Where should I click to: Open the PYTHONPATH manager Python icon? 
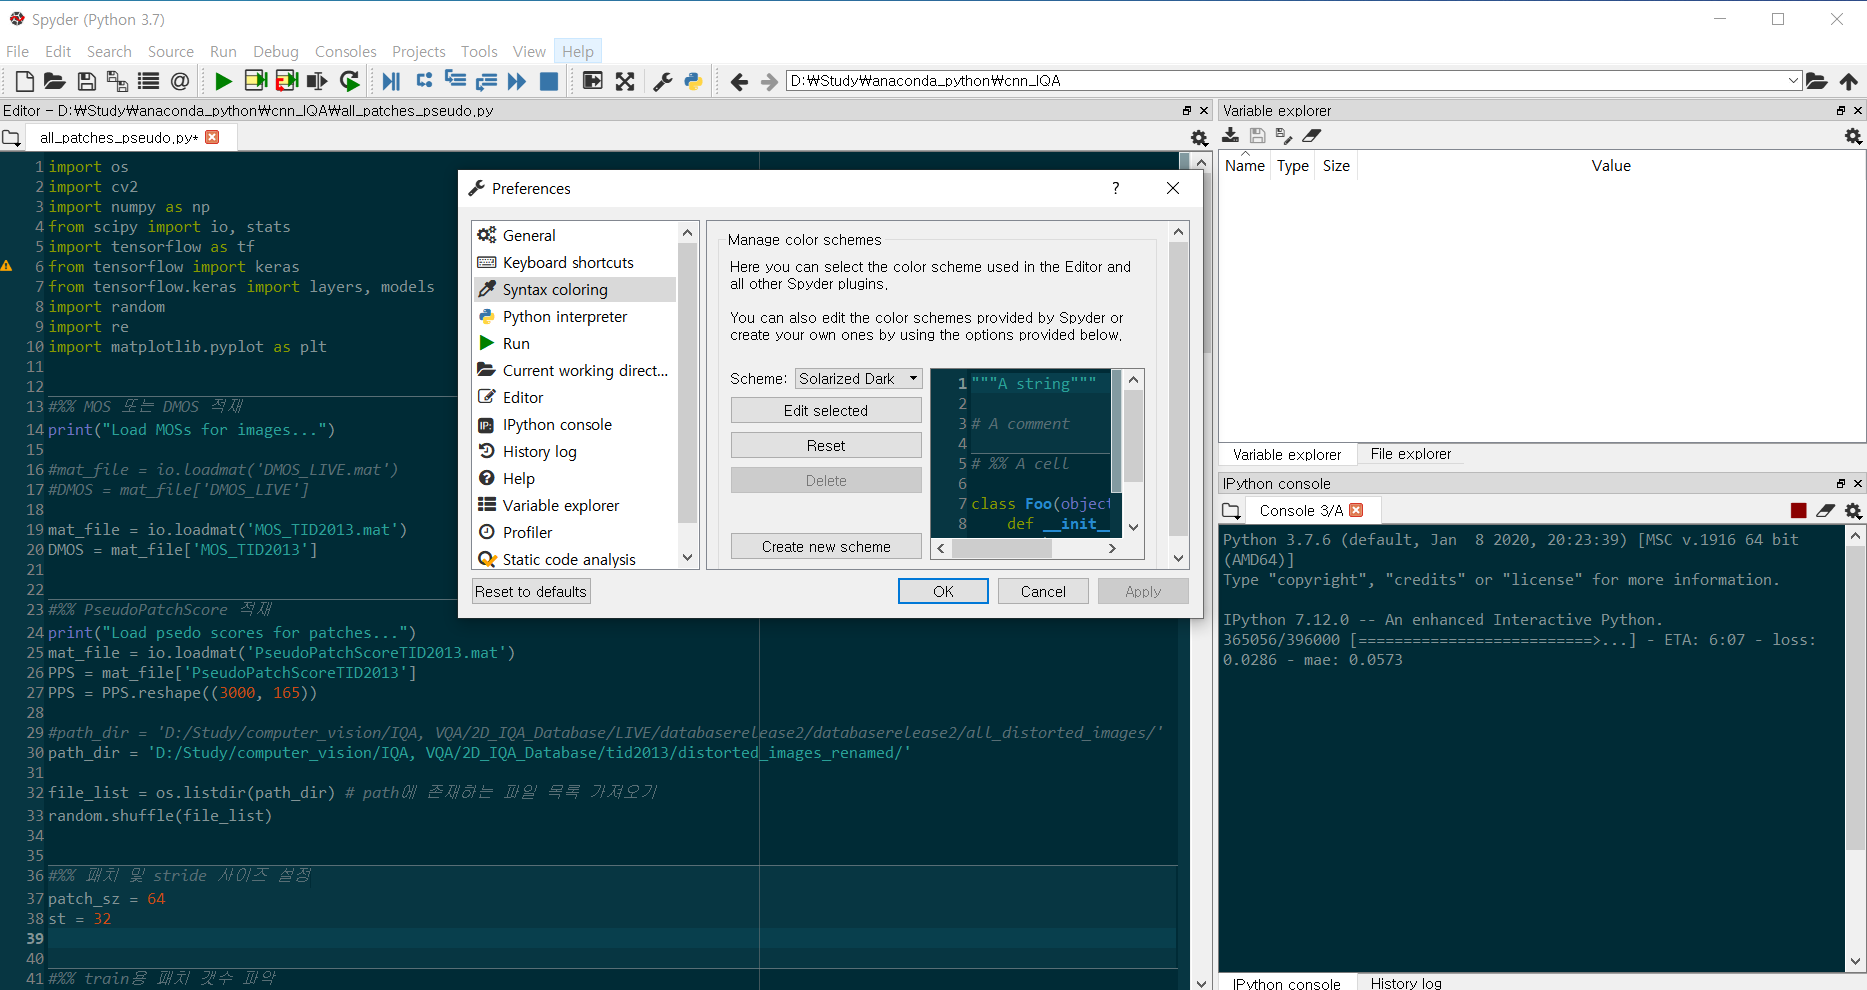(x=693, y=81)
